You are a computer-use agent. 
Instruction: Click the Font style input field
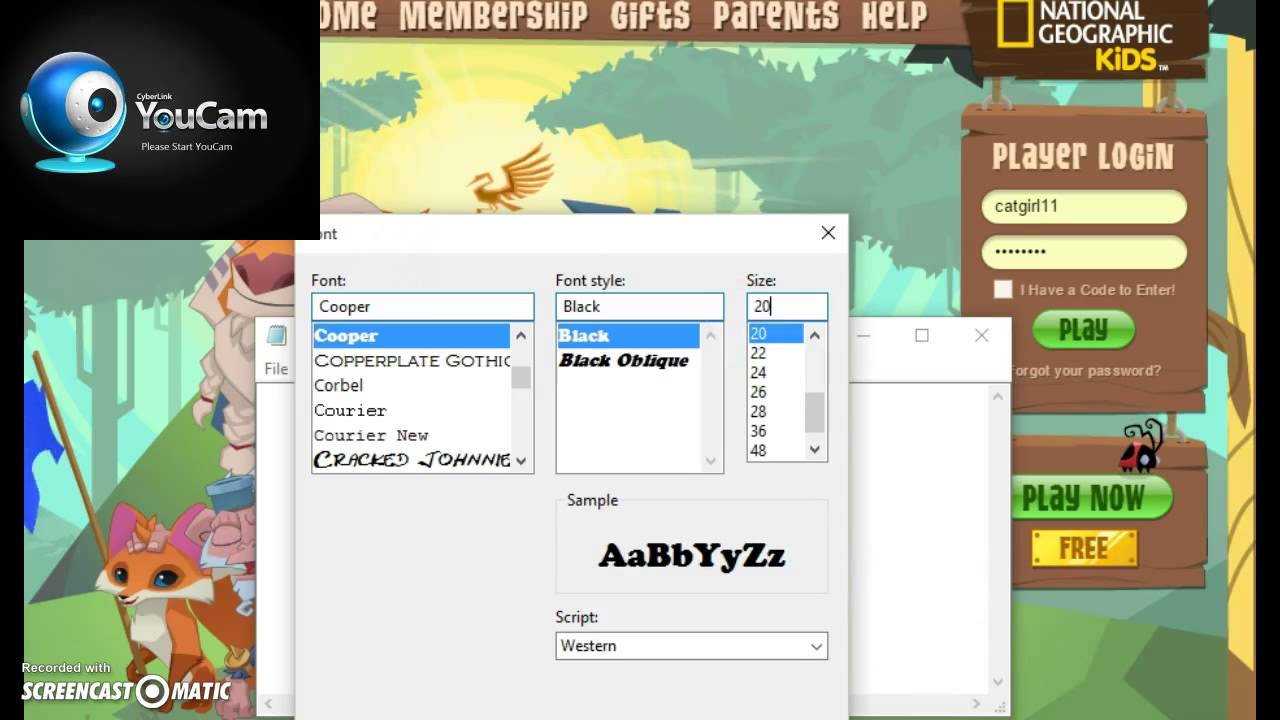(640, 306)
